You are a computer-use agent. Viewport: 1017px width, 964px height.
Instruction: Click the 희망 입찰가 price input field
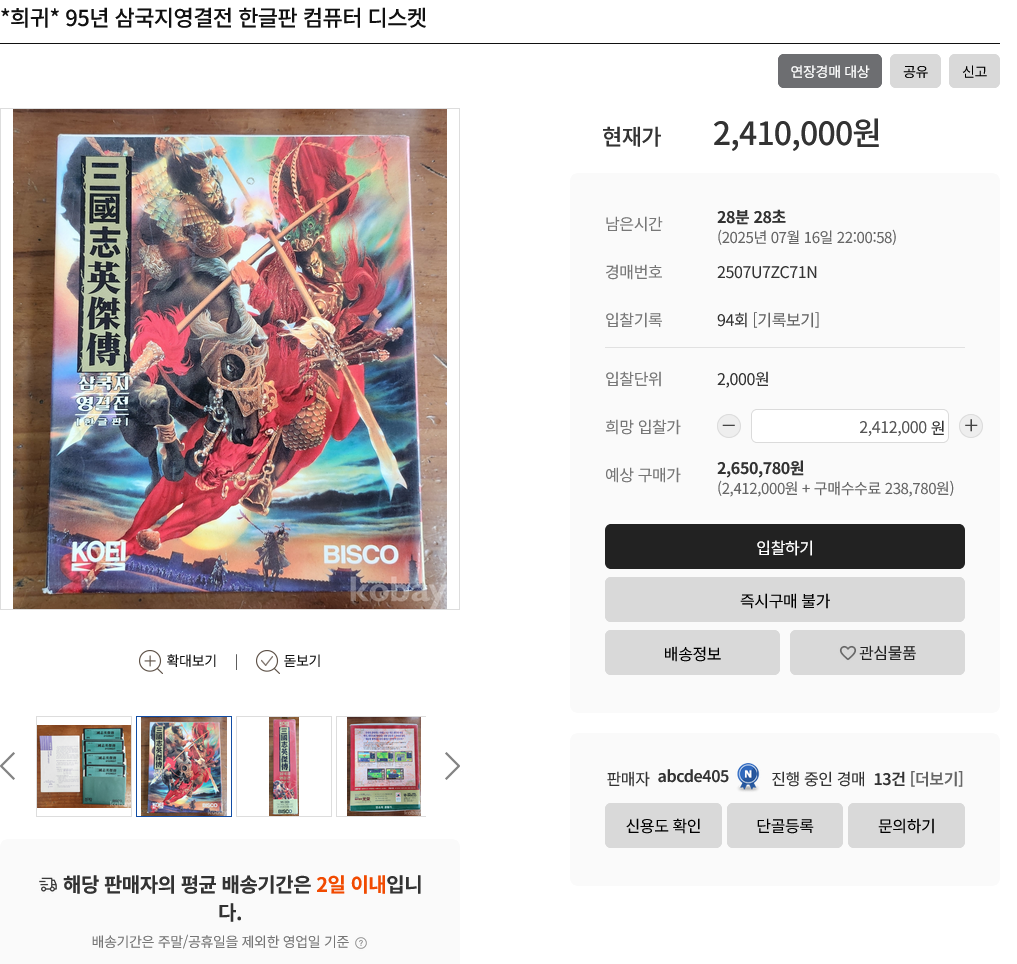click(850, 426)
